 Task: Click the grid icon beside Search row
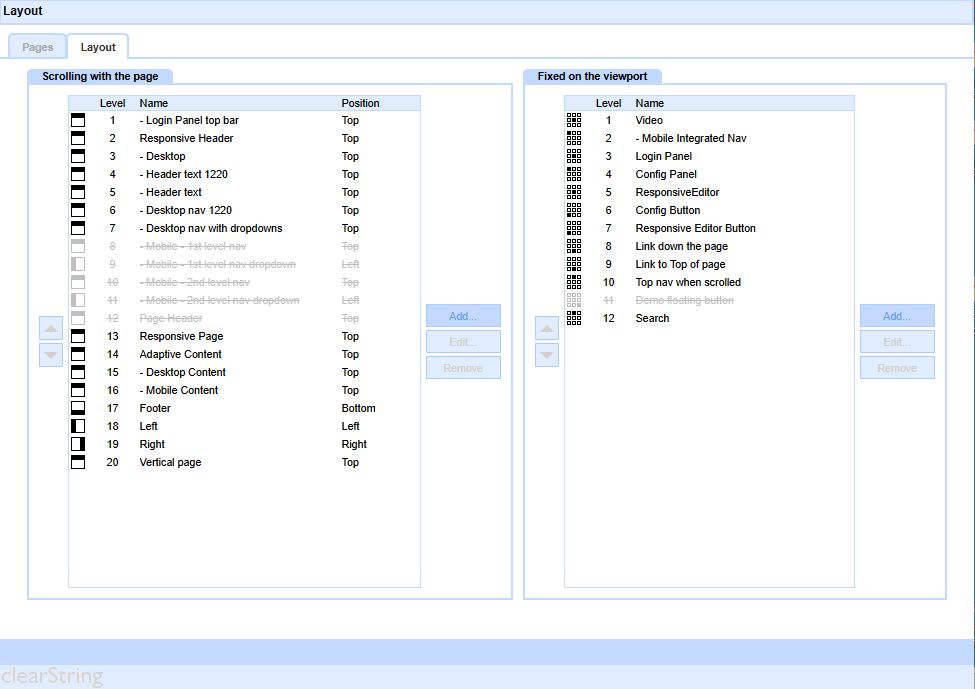tap(574, 318)
